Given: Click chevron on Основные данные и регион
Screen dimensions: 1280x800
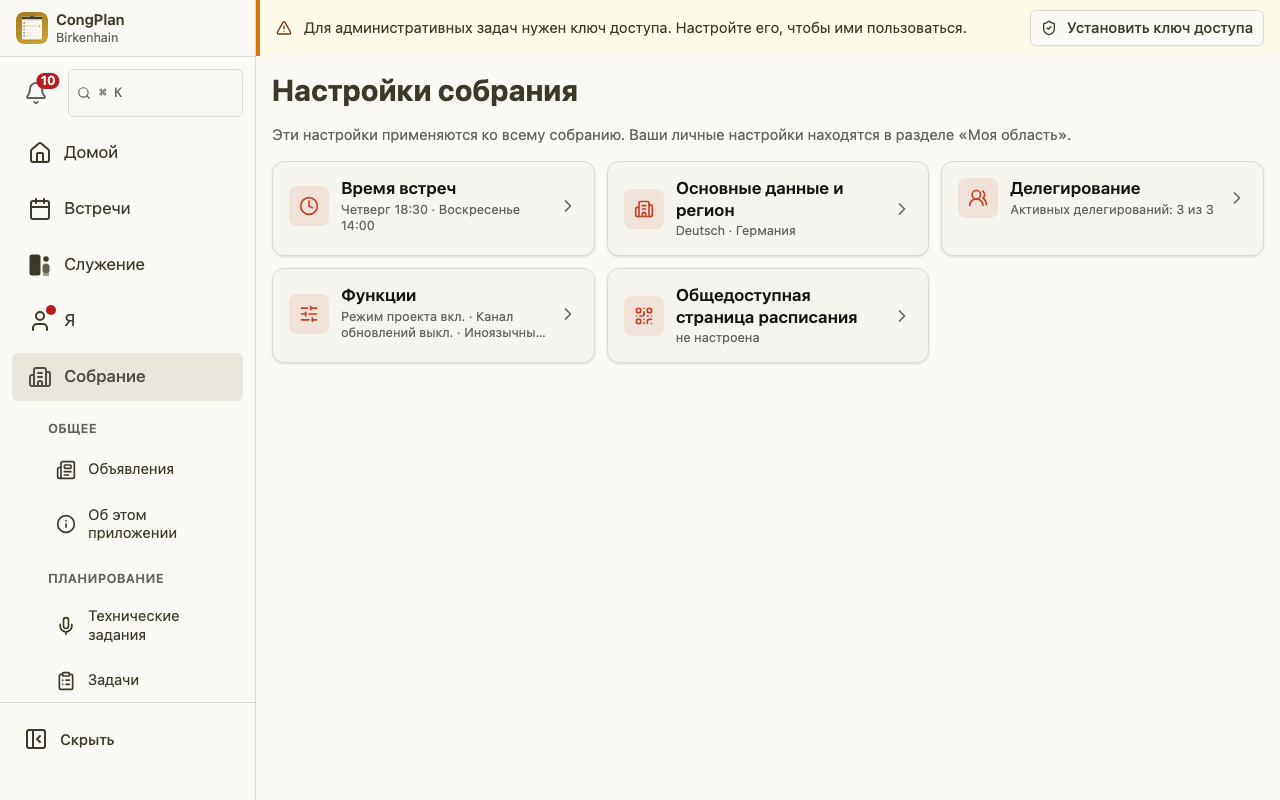Looking at the screenshot, I should (901, 209).
